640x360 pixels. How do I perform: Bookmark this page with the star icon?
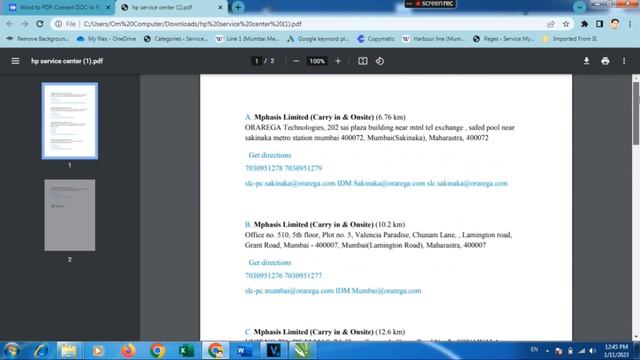[x=566, y=24]
